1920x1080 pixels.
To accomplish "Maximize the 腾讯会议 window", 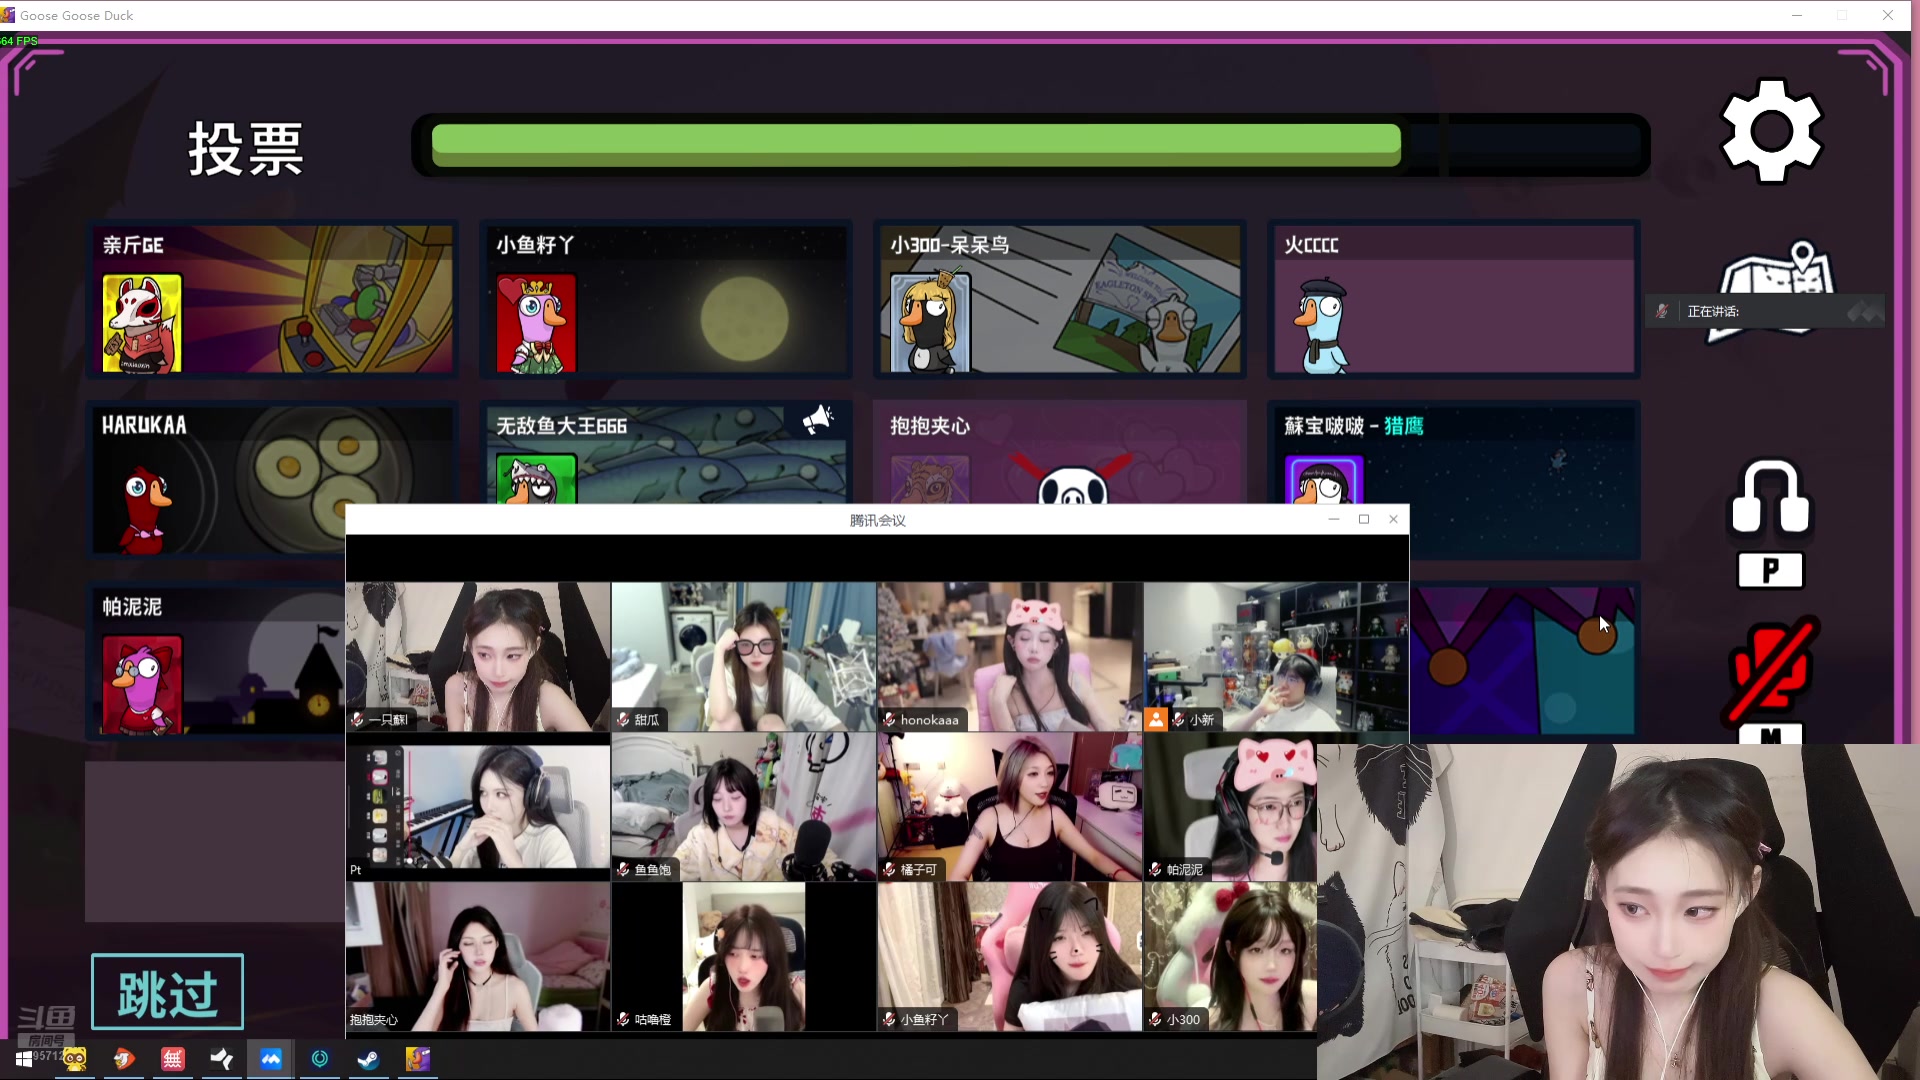I will (x=1363, y=519).
